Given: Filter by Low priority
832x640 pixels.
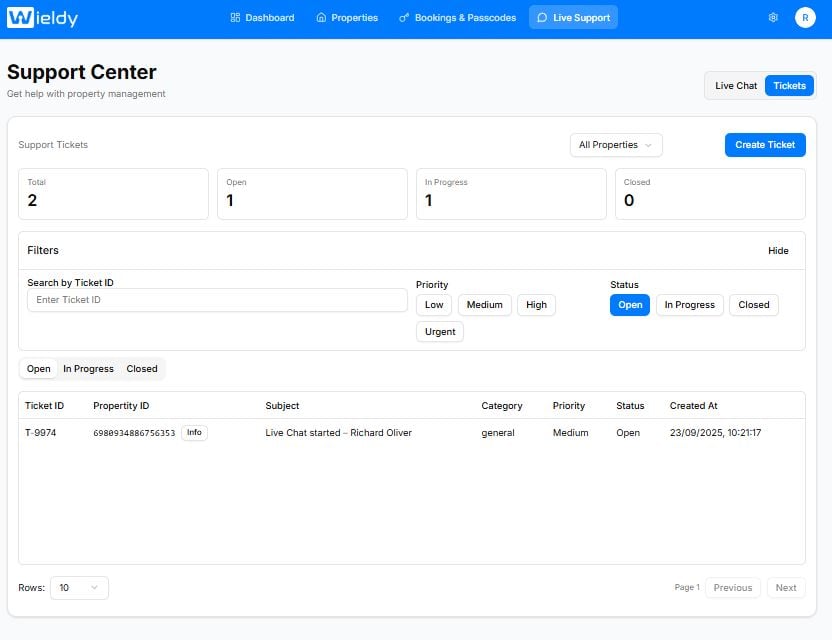Looking at the screenshot, I should (x=434, y=305).
